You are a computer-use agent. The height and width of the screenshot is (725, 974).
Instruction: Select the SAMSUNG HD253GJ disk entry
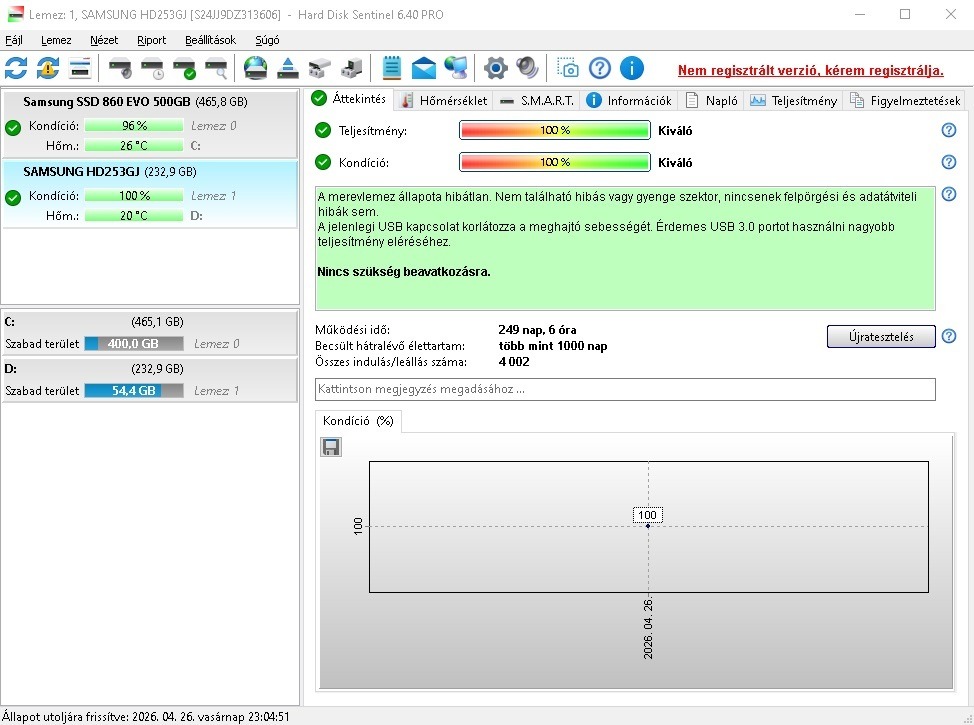[x=150, y=194]
